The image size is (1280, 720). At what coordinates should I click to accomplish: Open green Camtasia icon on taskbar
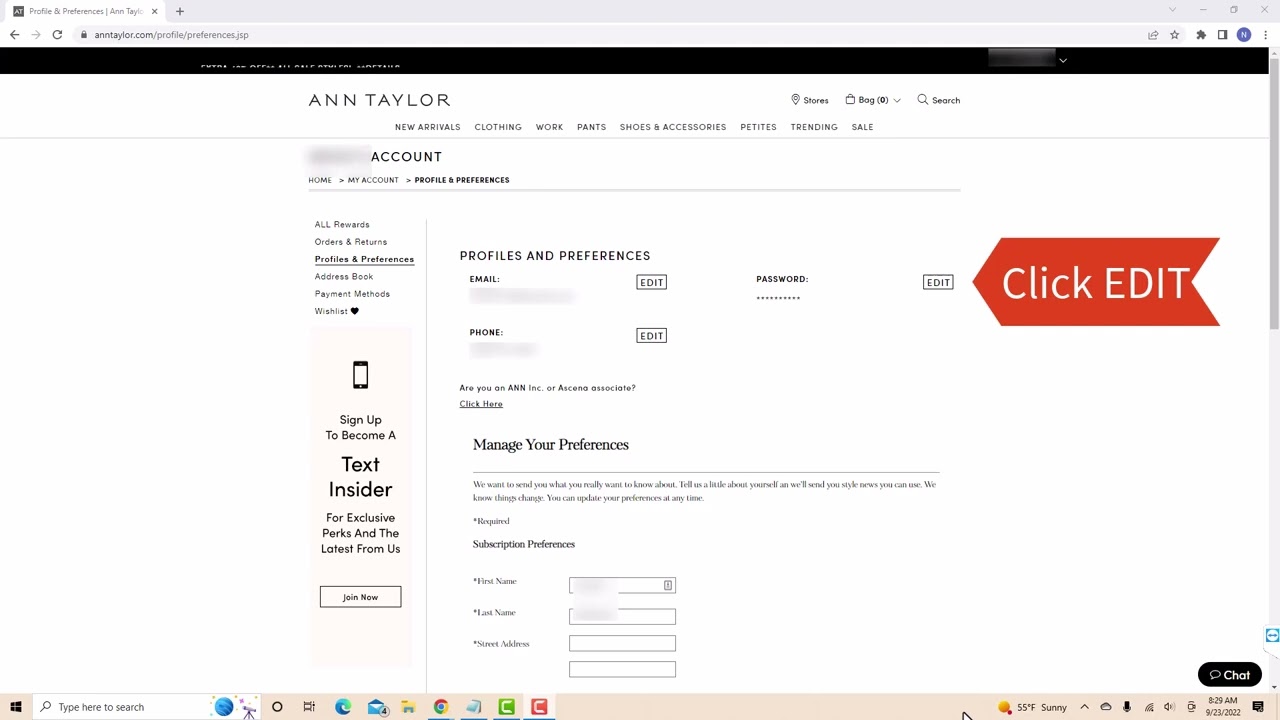click(507, 707)
